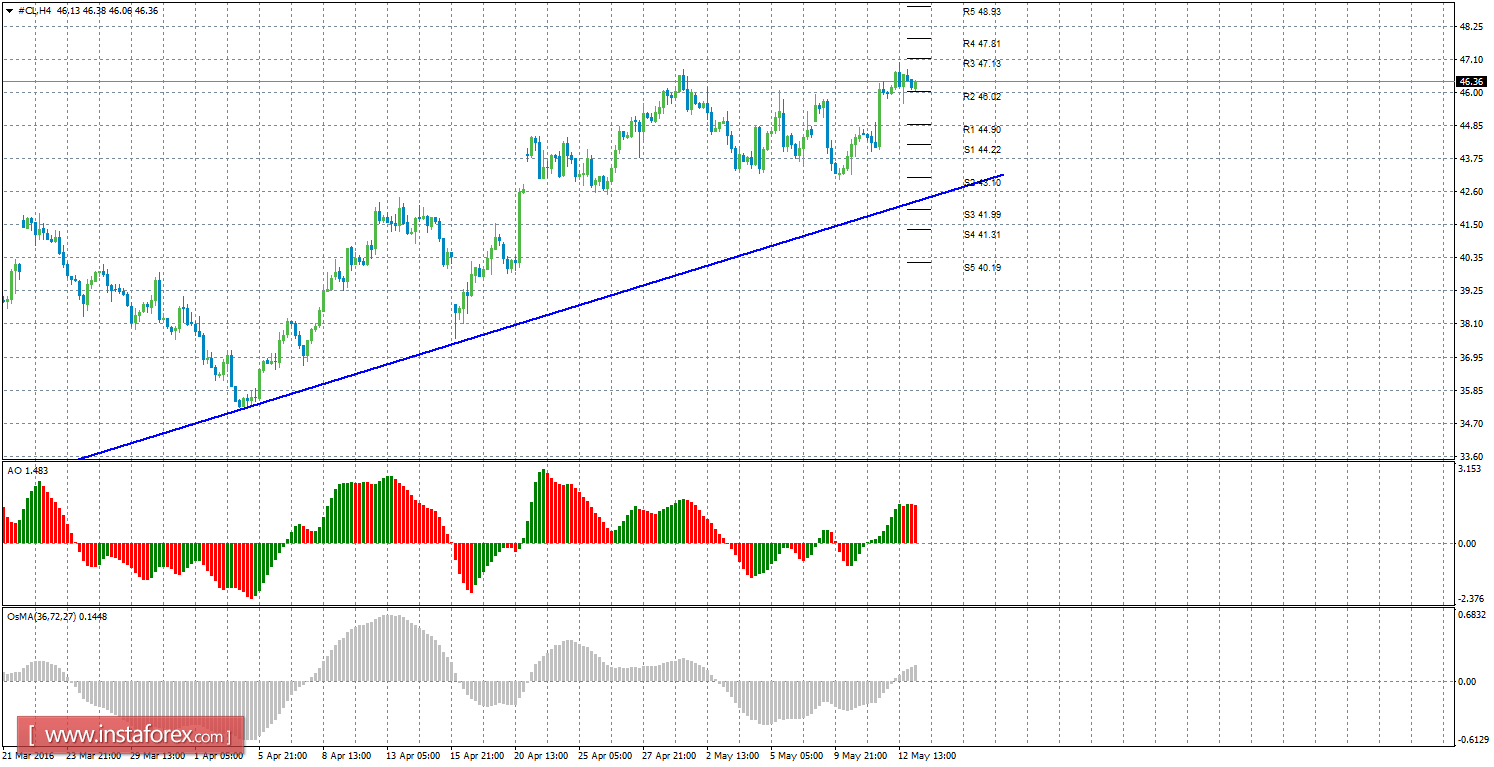Viewport: 1494px width, 767px height.
Task: Click the R2 46.02 resistance label
Action: [x=981, y=97]
